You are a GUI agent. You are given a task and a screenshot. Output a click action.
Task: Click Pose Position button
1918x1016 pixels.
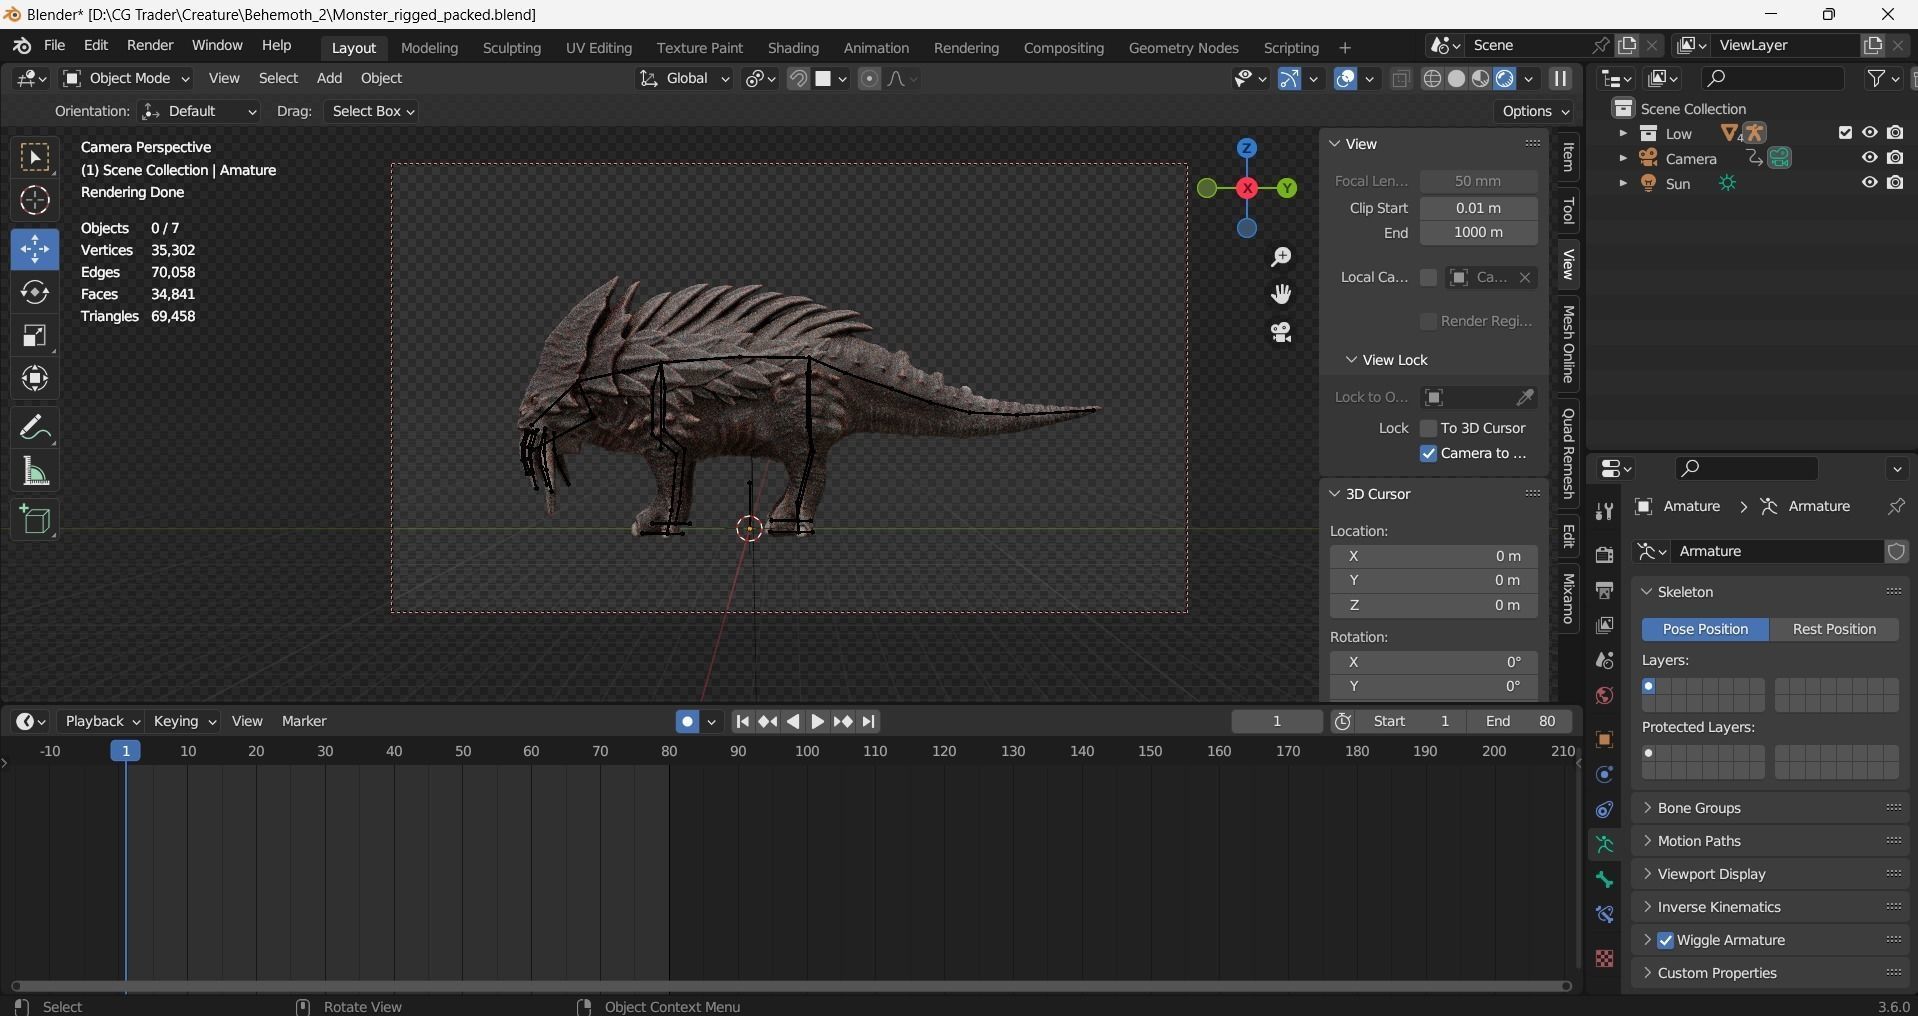coord(1705,629)
